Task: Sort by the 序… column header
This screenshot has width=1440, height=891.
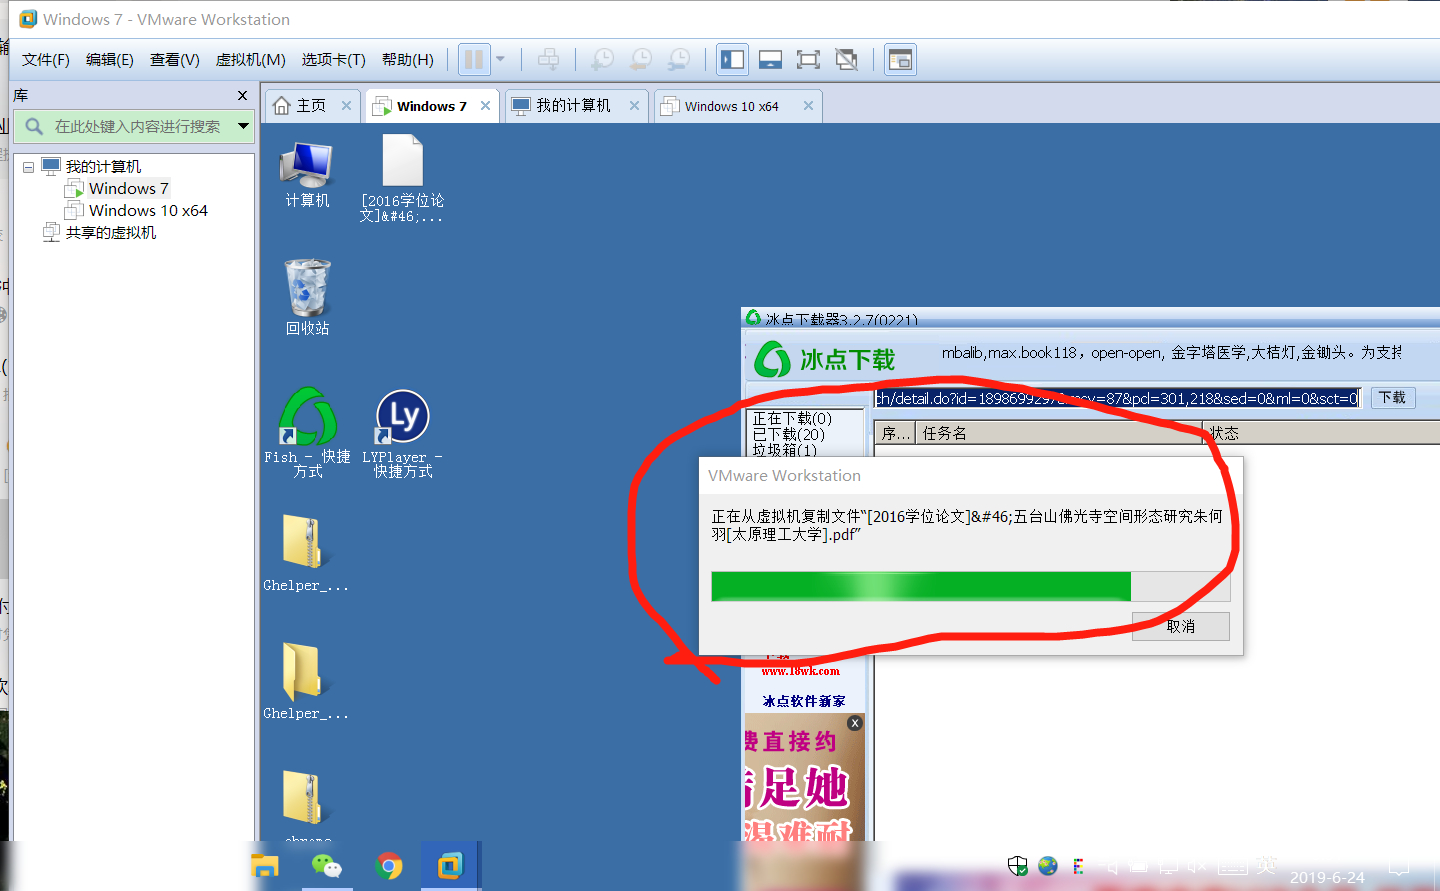Action: click(895, 433)
